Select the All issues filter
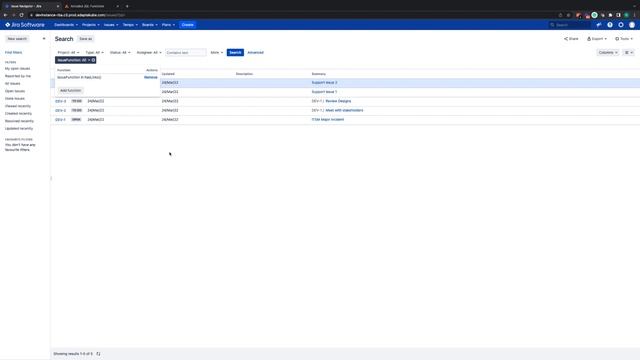Viewport: 640px width, 360px height. (13, 83)
